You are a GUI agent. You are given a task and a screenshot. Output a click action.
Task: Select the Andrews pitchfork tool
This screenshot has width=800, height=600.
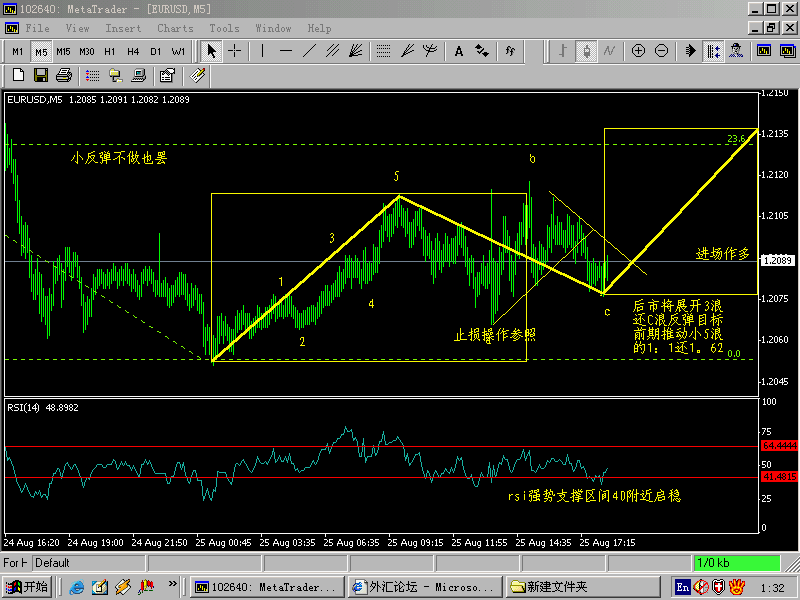(430, 51)
